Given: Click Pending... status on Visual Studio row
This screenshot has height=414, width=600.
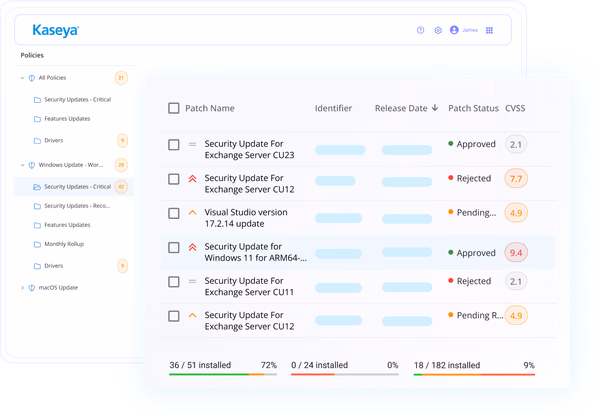Looking at the screenshot, I should (472, 213).
